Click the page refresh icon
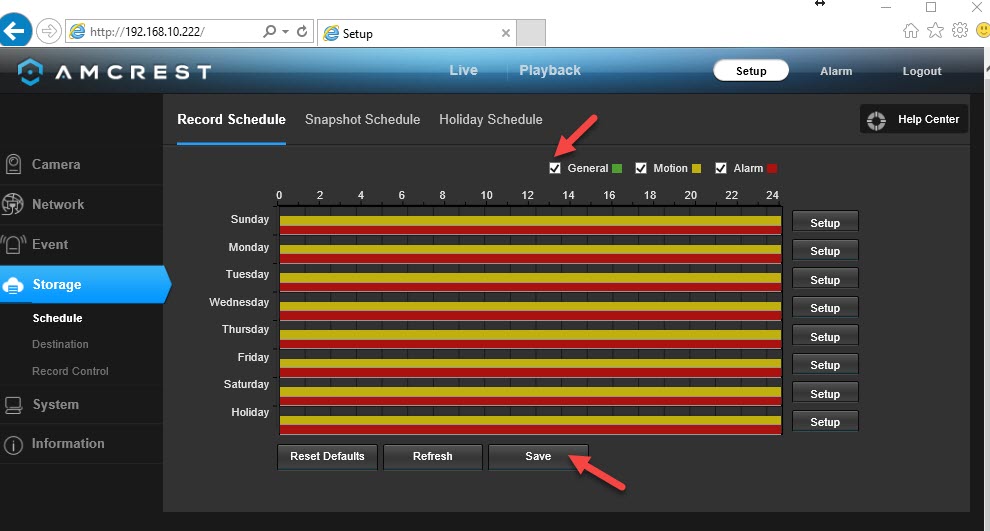Viewport: 990px width, 531px height. click(302, 31)
